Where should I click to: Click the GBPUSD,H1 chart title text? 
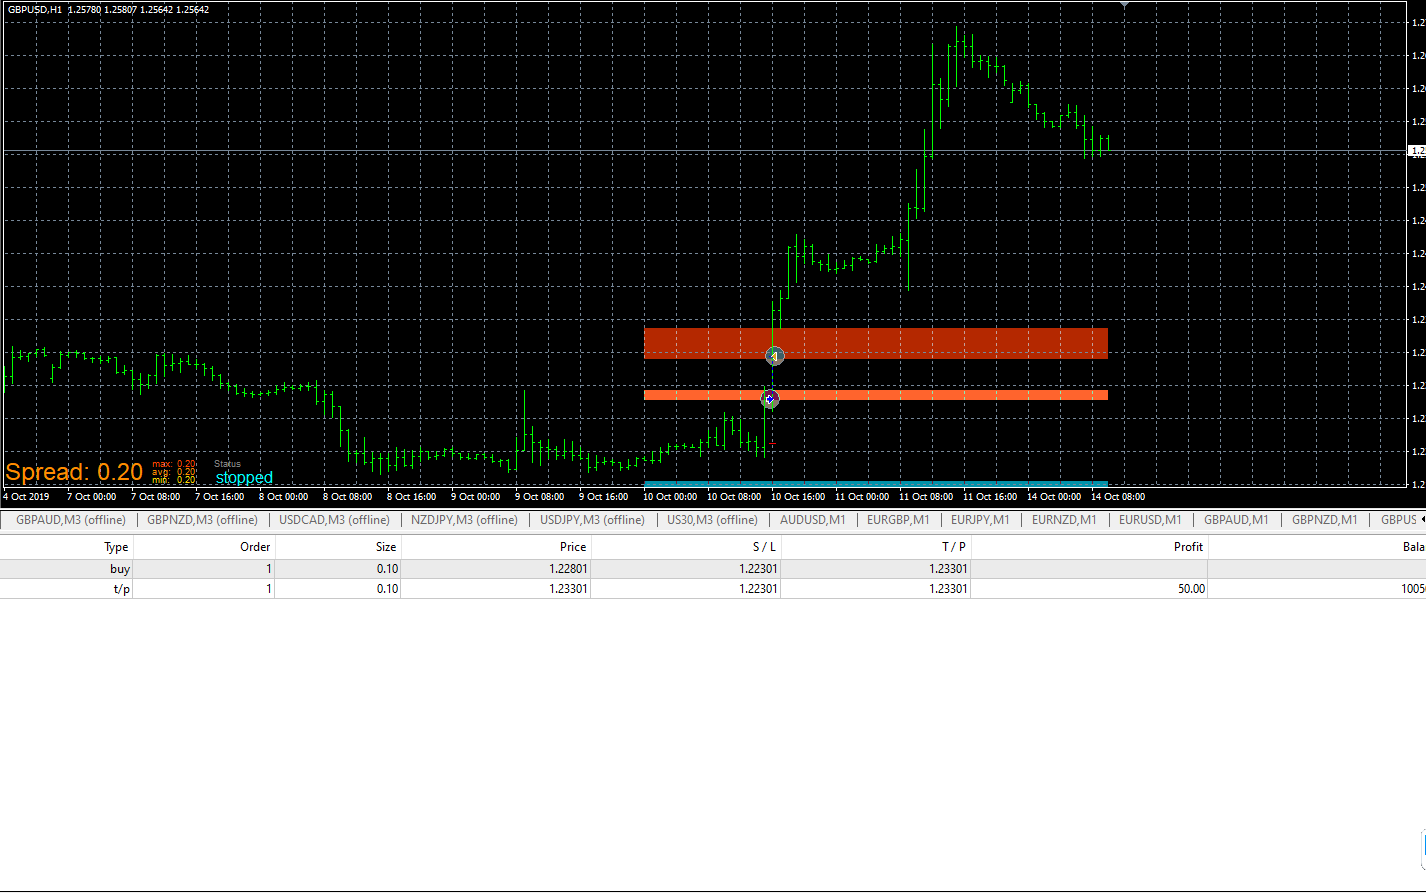[x=33, y=9]
